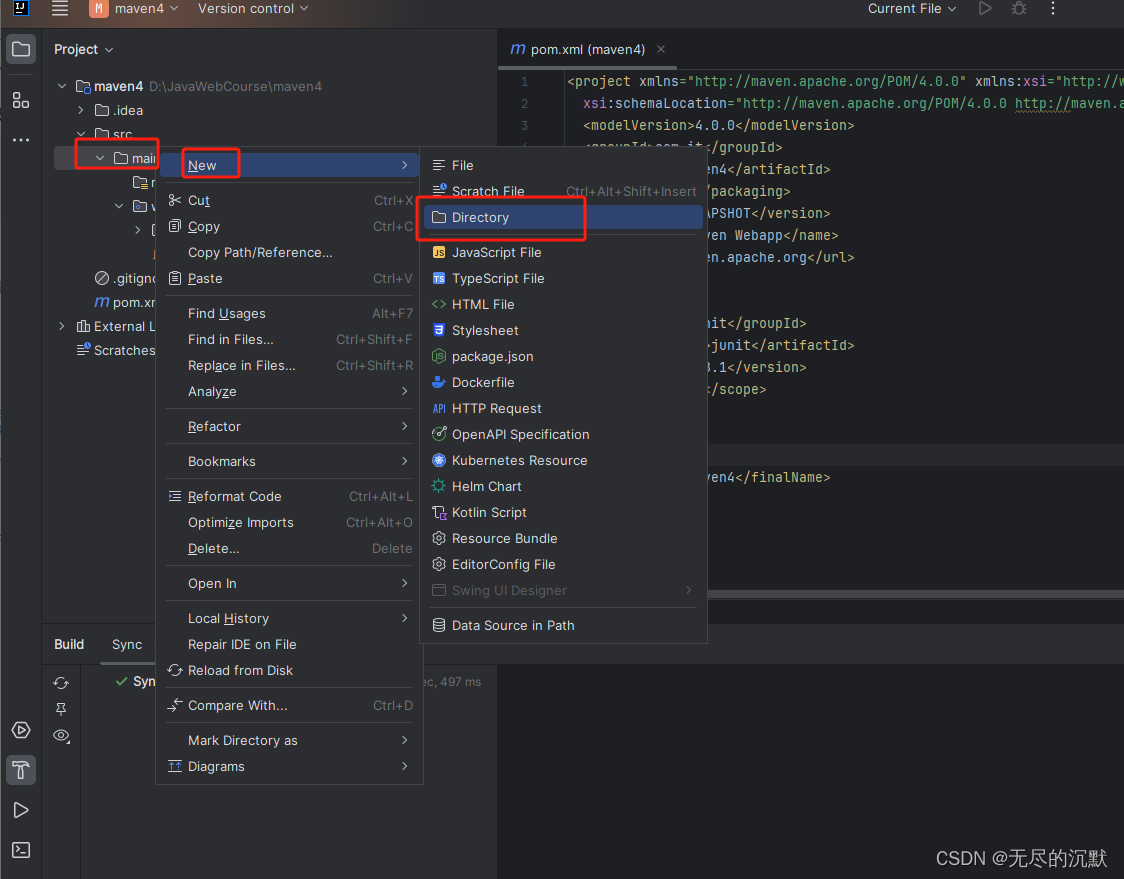Show more tool windows ellipsis
The height and width of the screenshot is (879, 1124).
(21, 140)
